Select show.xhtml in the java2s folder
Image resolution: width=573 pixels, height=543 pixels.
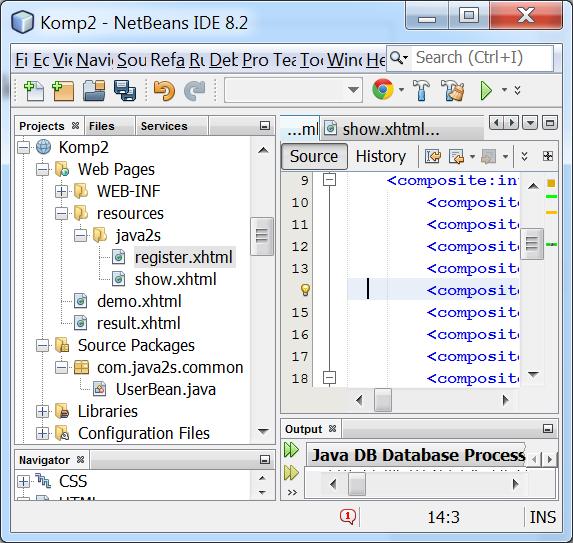pos(175,279)
